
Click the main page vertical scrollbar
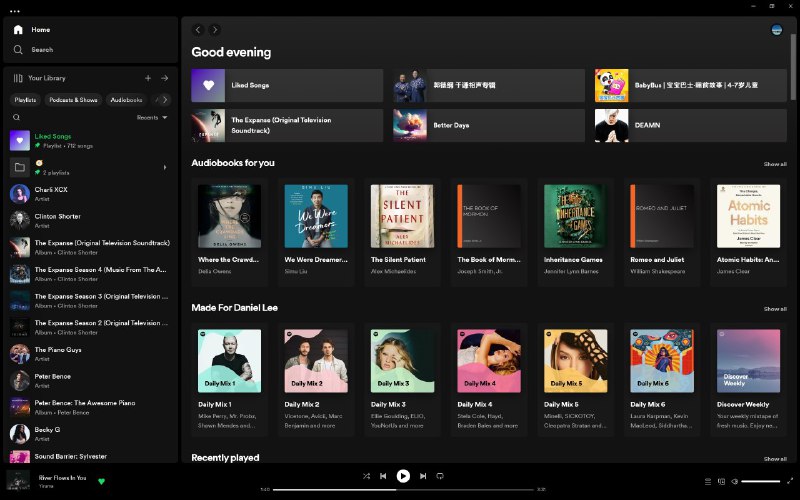coord(793,66)
